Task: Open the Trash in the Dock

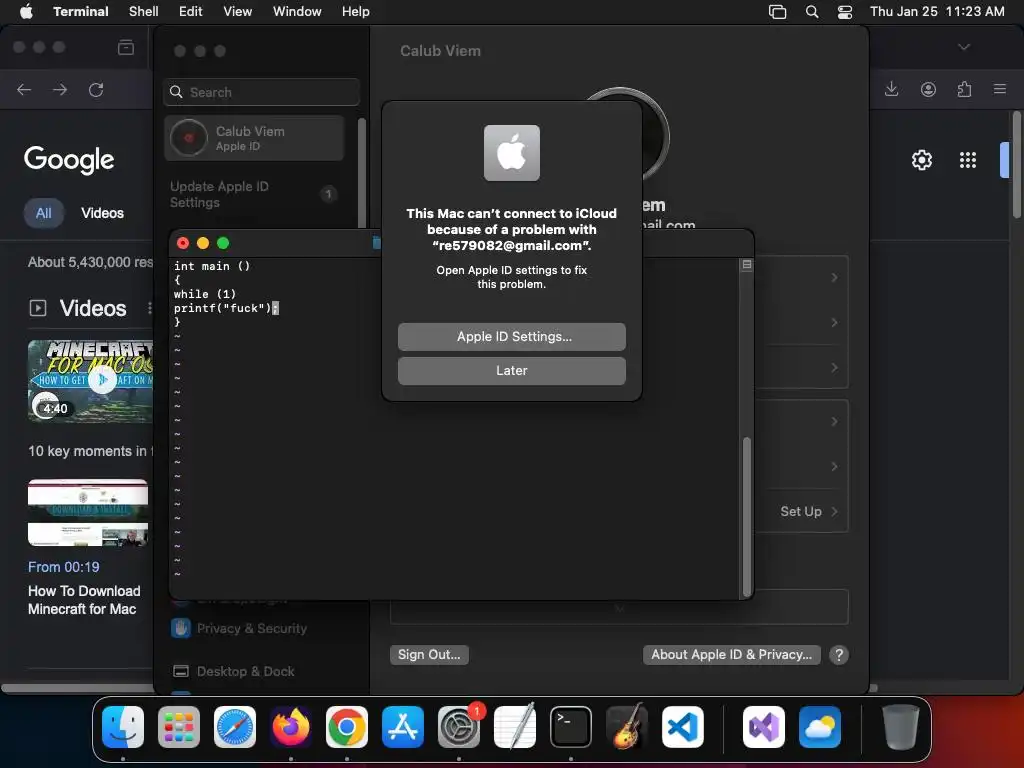Action: pos(901,727)
